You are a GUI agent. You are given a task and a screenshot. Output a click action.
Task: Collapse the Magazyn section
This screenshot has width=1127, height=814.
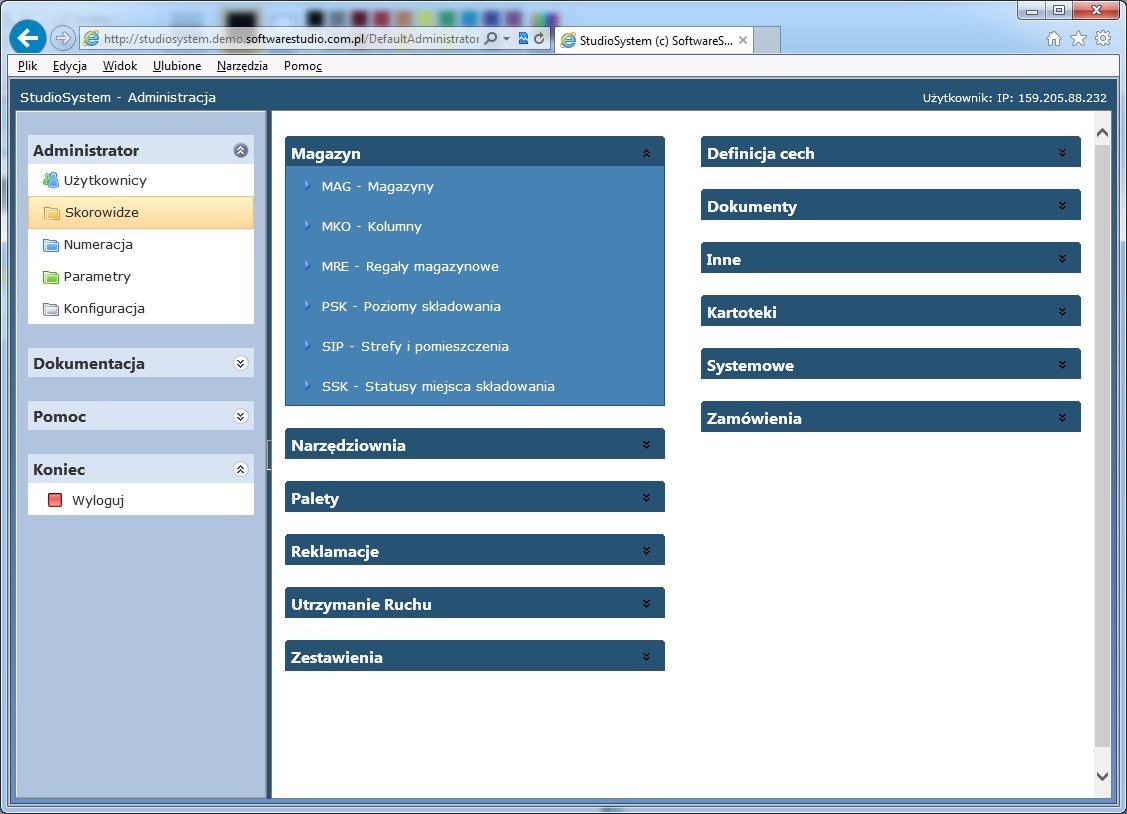pyautogui.click(x=646, y=154)
